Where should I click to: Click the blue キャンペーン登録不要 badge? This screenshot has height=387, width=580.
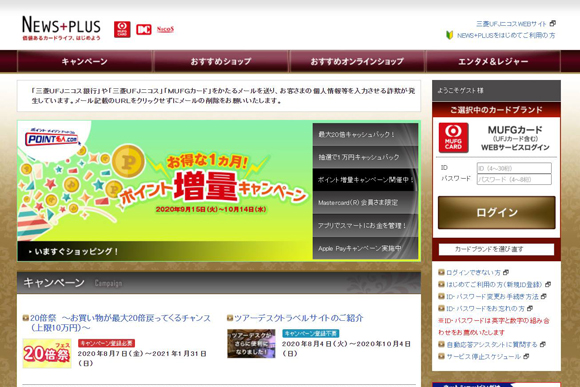pos(311,333)
